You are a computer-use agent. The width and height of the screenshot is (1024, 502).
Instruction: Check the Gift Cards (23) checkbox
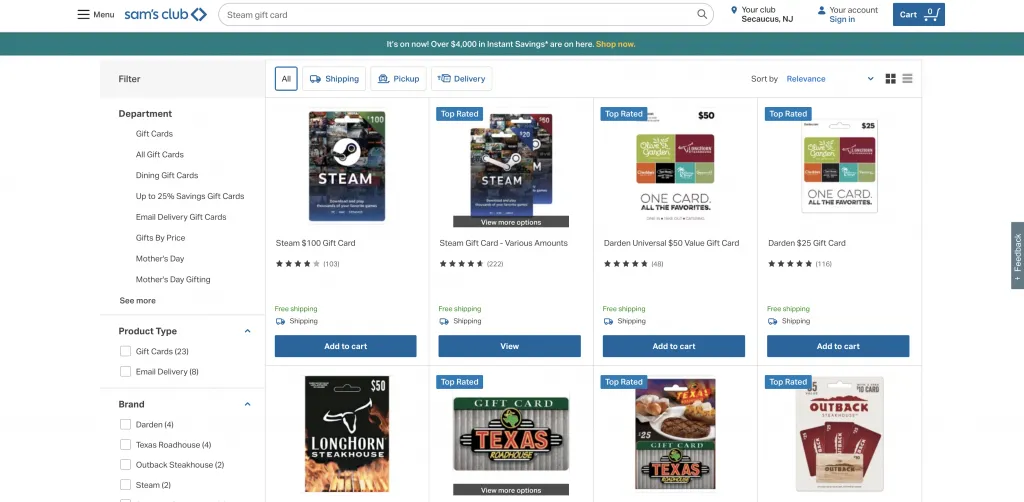click(x=125, y=351)
